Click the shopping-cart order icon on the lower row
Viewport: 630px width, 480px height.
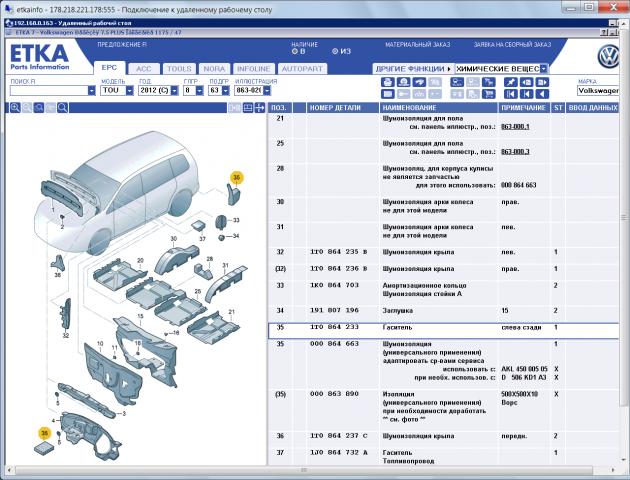click(x=488, y=94)
